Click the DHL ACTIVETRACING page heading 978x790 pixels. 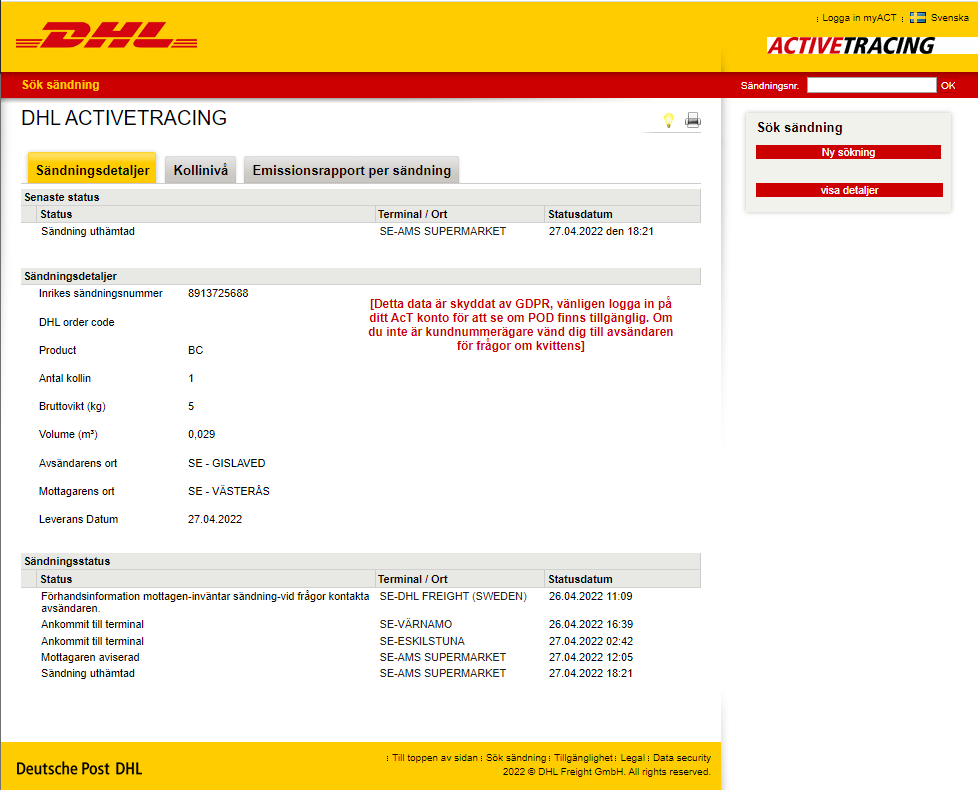(124, 118)
